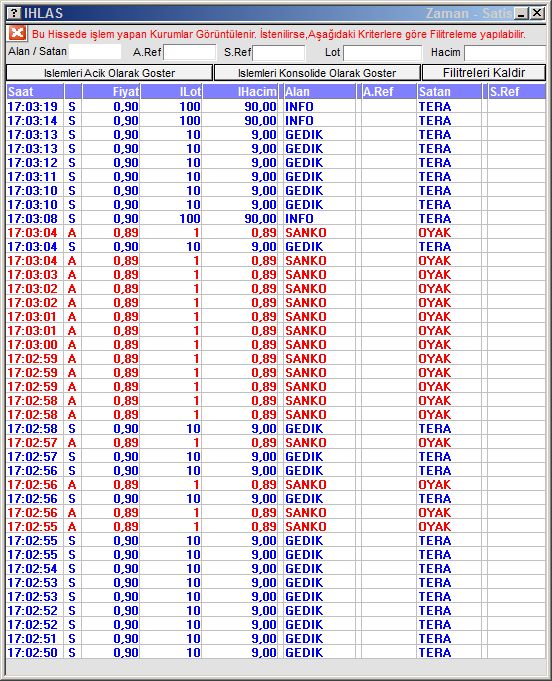Screen dimensions: 552x681
Task: Click the 17:02:57 A row time cell
Action: pos(33,443)
